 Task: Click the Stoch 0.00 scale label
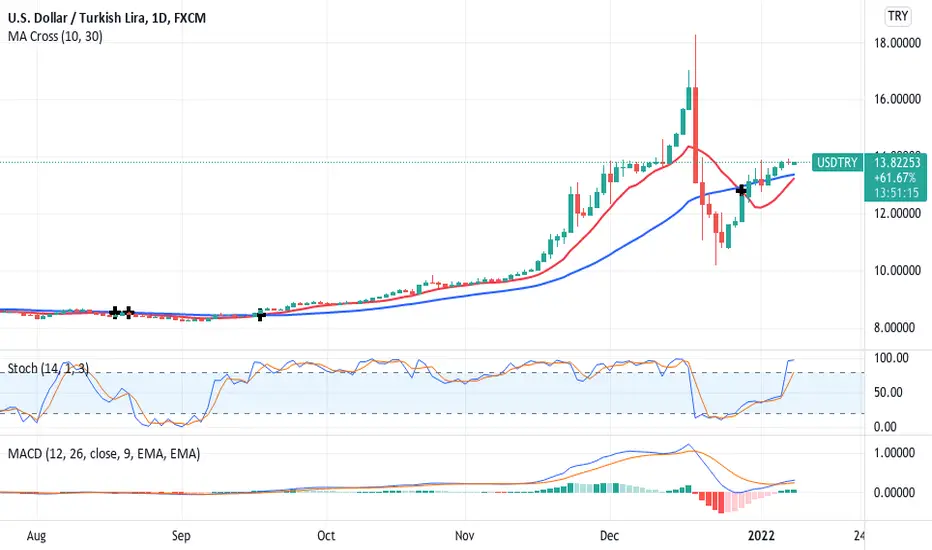[885, 427]
